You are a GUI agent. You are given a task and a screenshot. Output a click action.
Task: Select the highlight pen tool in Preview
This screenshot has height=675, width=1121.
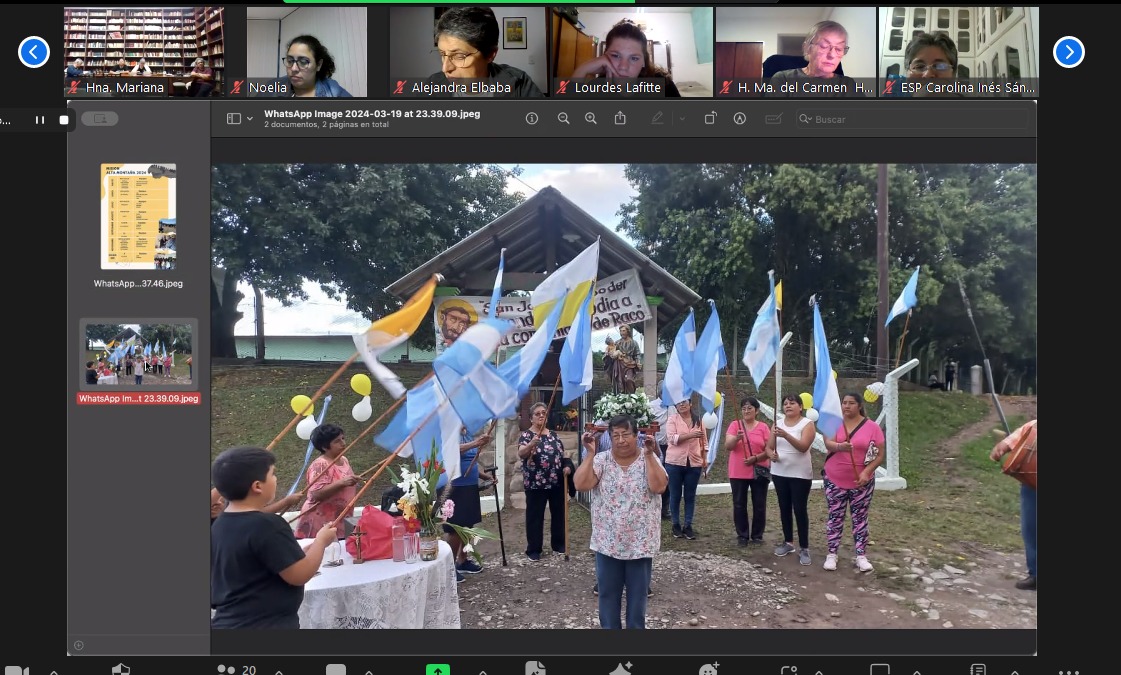pos(657,119)
